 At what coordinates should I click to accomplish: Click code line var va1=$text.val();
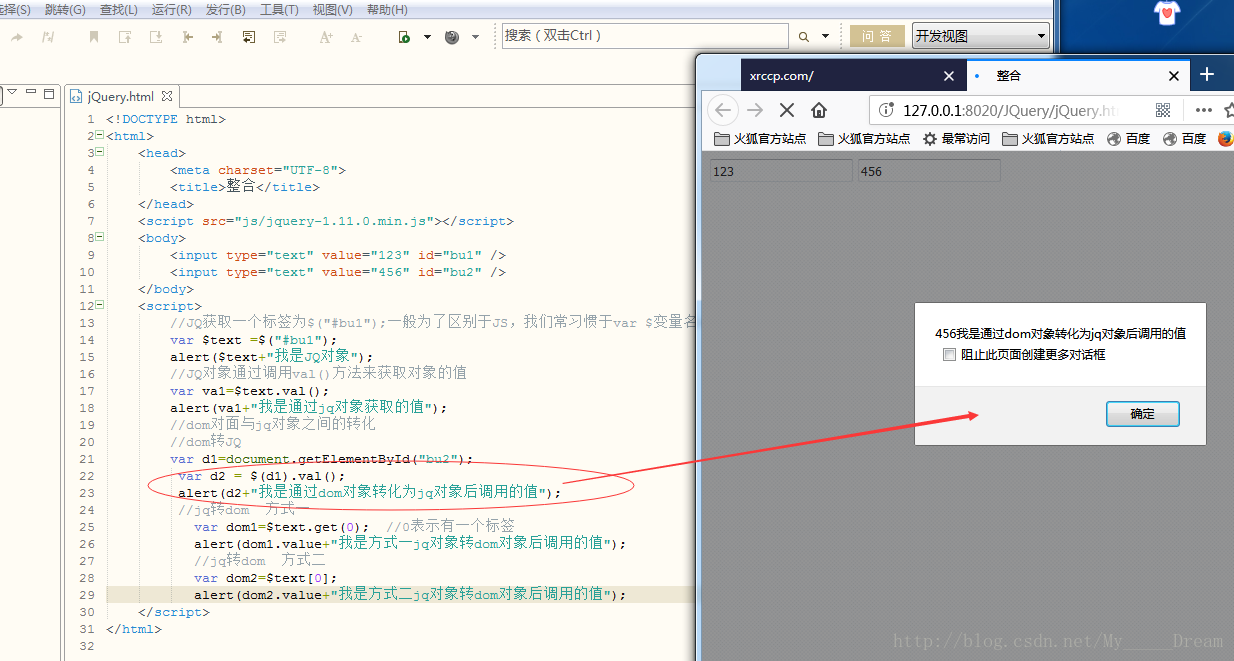point(249,391)
